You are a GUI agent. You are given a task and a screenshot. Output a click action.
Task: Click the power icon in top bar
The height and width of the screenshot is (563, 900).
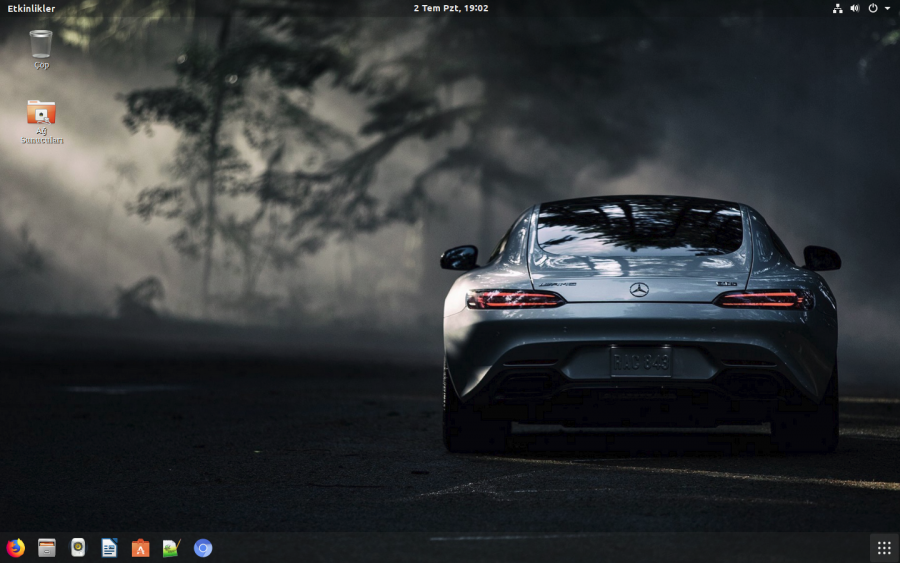tap(872, 8)
